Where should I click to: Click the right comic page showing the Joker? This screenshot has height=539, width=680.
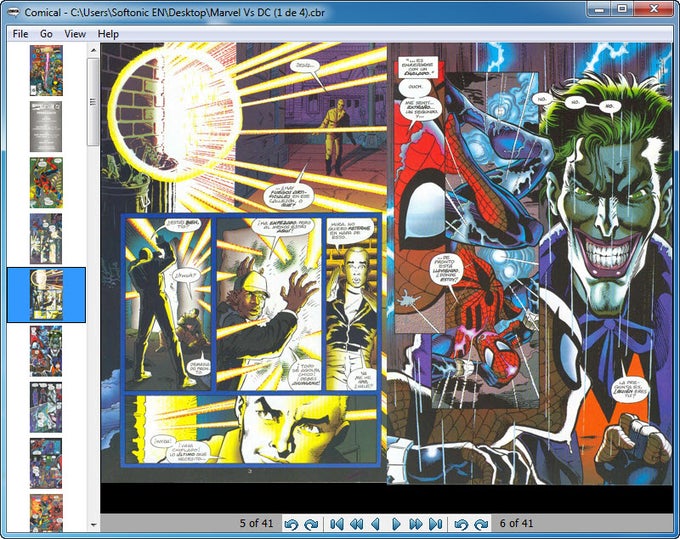pyautogui.click(x=530, y=263)
